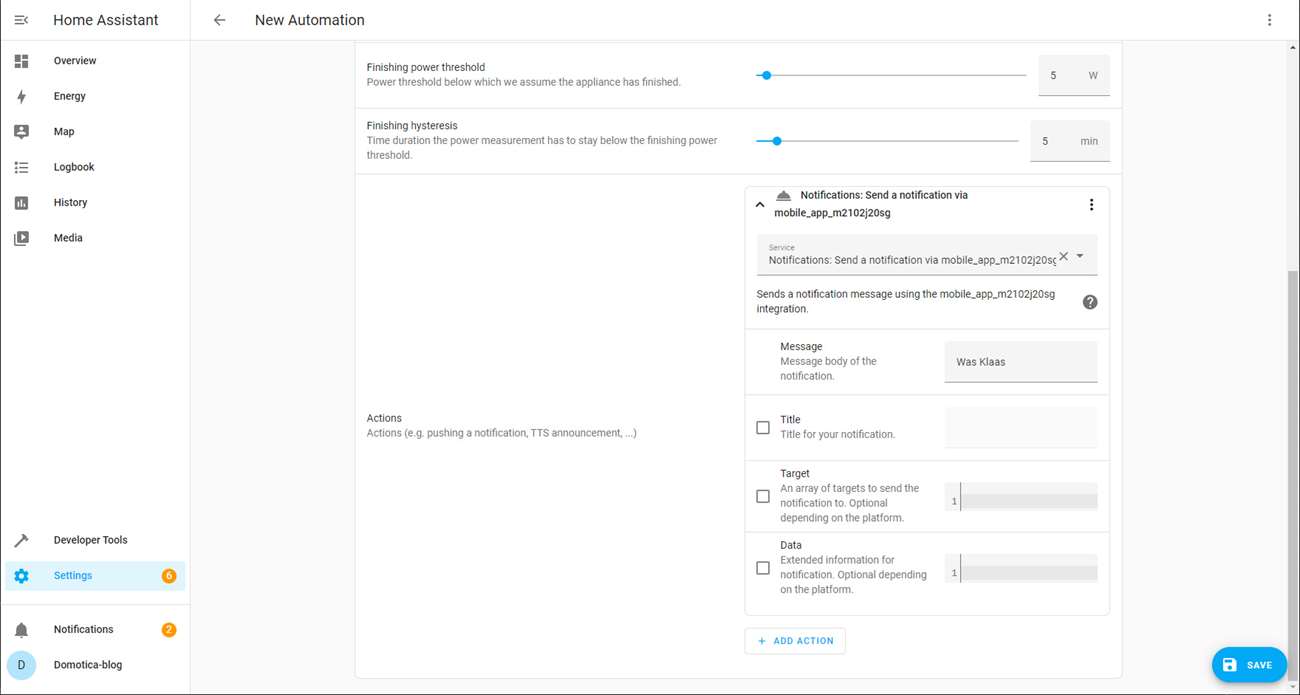The width and height of the screenshot is (1300, 695).
Task: Click the Finishing power threshold slider handle
Action: click(x=766, y=75)
